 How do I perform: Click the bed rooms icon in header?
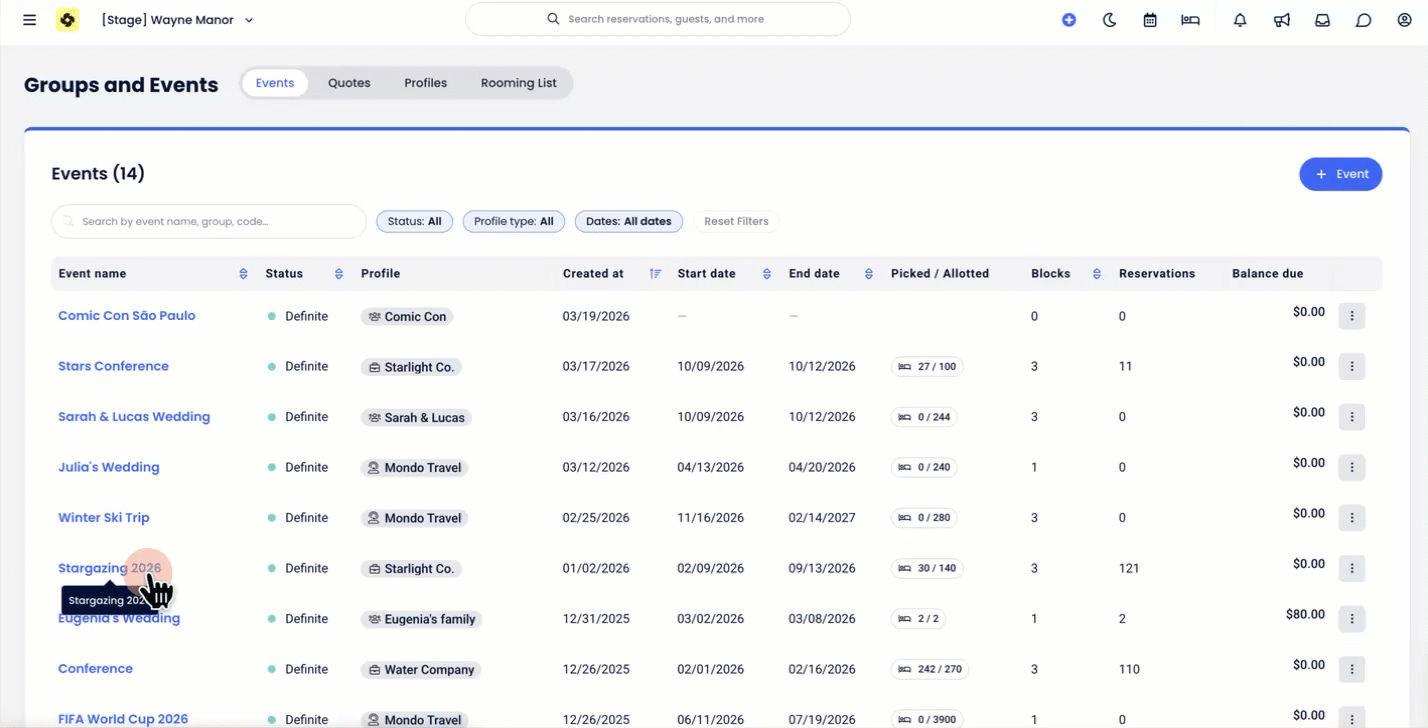[x=1190, y=20]
